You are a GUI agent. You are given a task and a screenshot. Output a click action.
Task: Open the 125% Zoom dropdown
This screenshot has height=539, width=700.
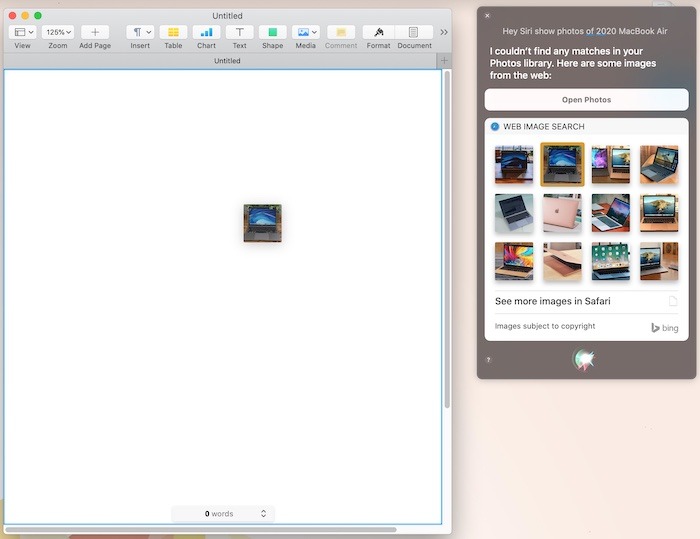[58, 32]
